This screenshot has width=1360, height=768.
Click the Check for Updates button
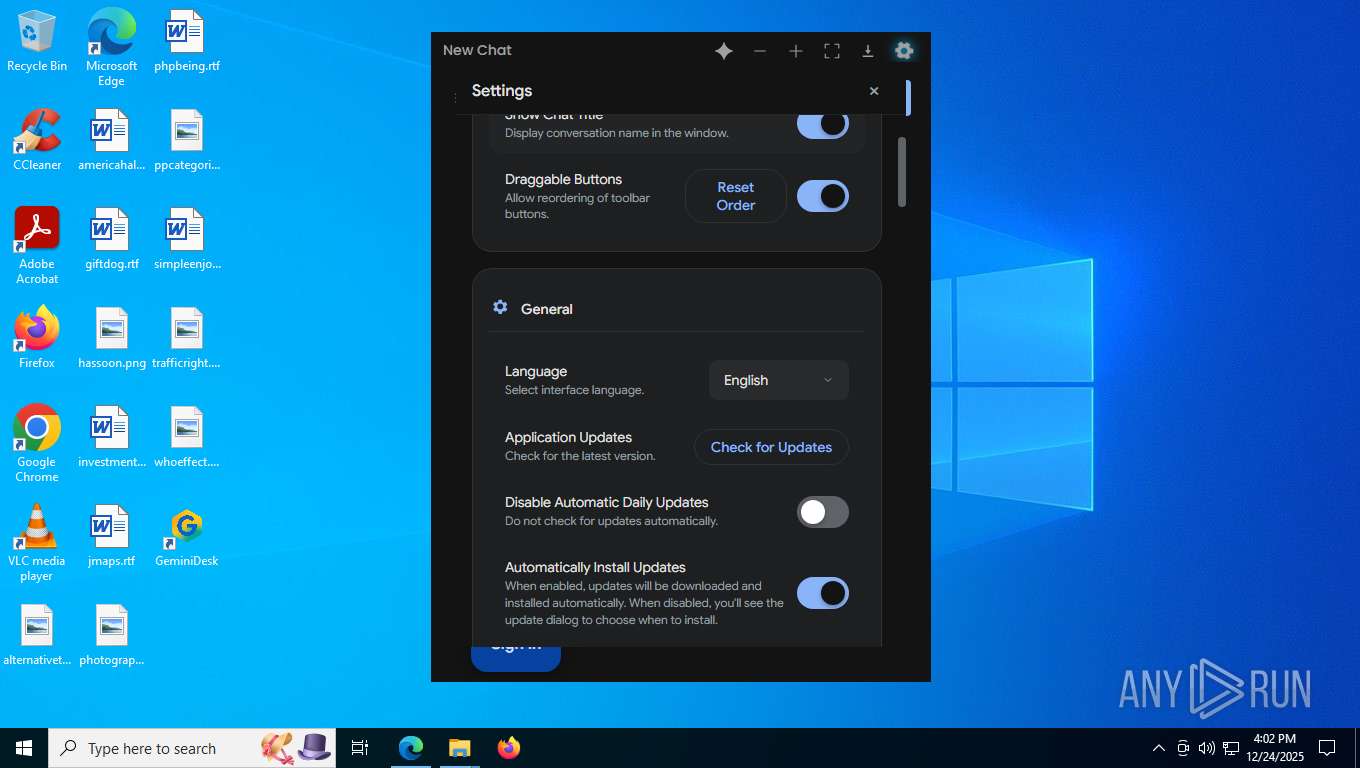[x=771, y=447]
